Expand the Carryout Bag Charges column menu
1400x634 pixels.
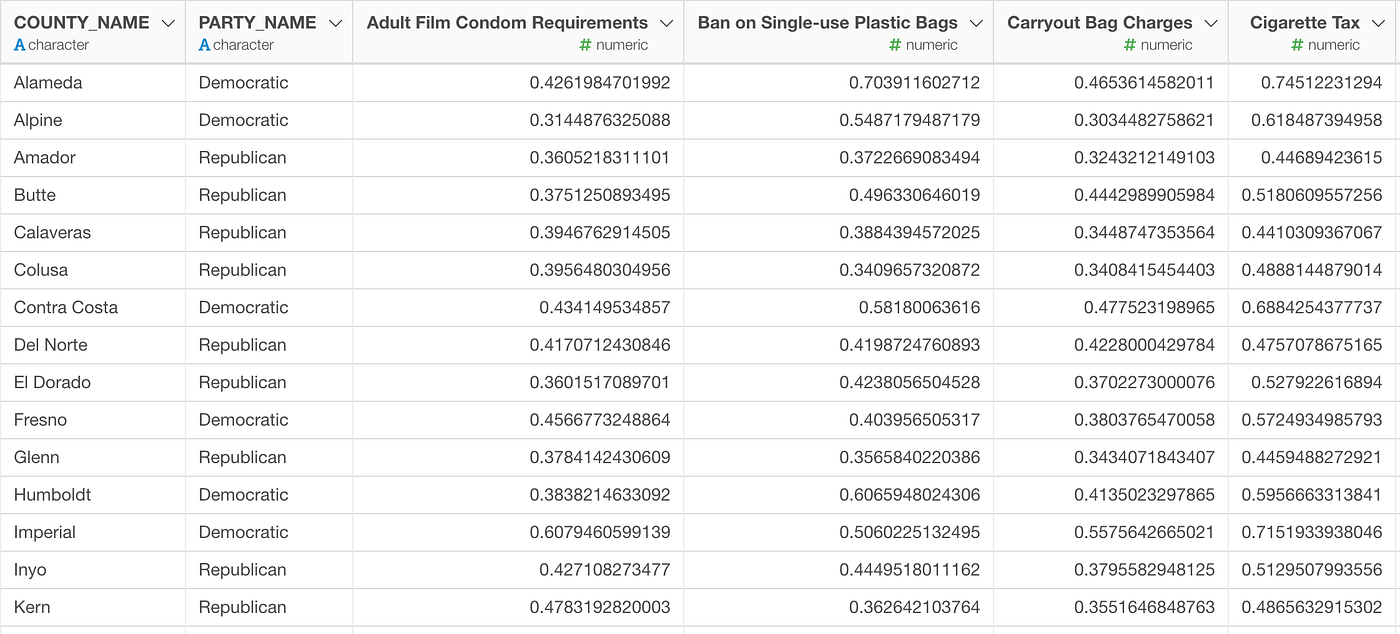coord(1211,23)
